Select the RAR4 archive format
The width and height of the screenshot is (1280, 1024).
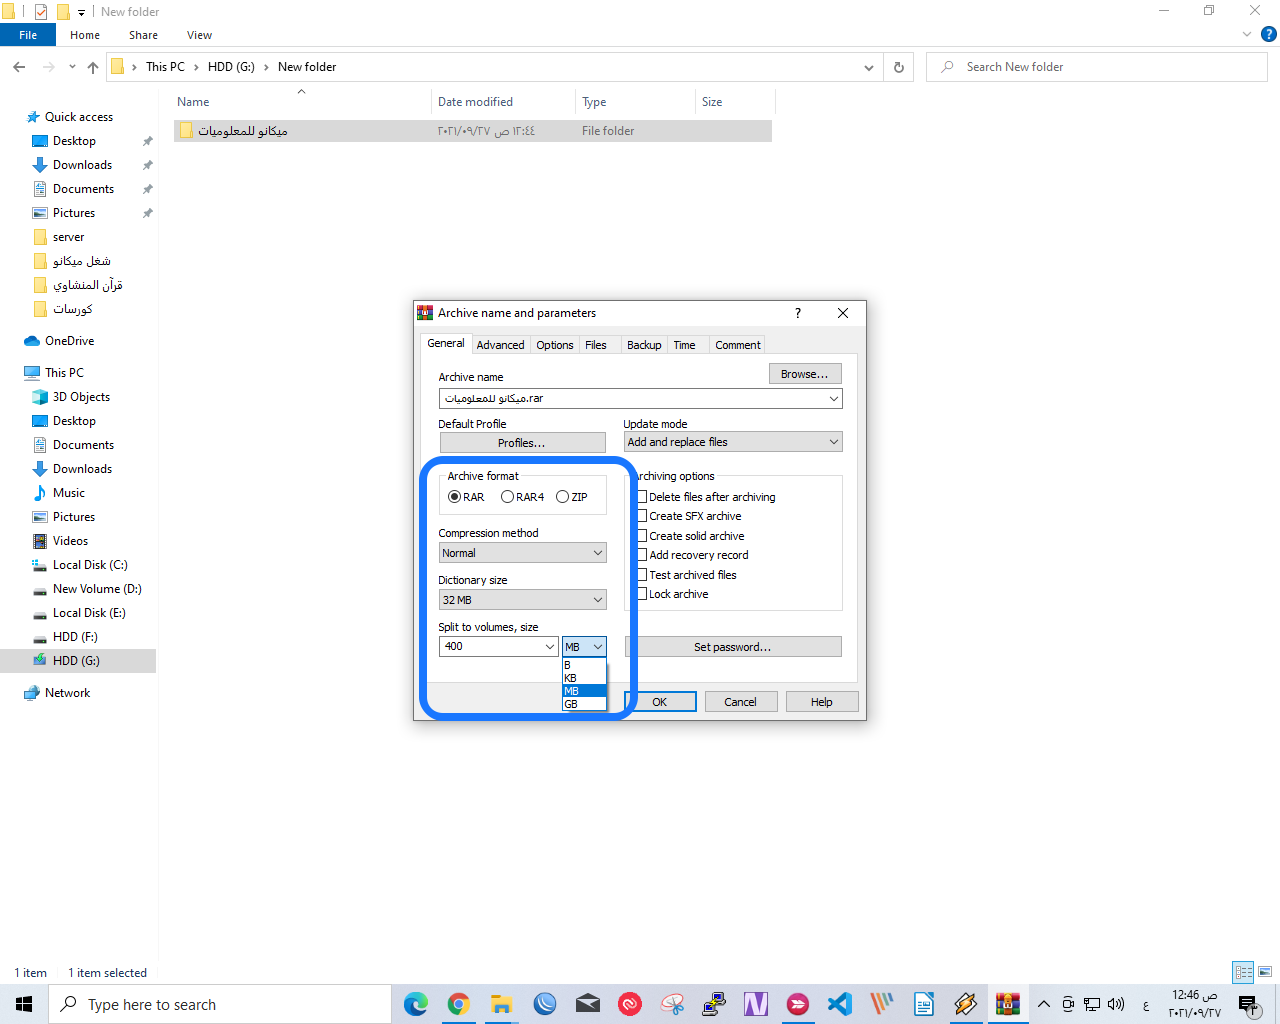(507, 497)
